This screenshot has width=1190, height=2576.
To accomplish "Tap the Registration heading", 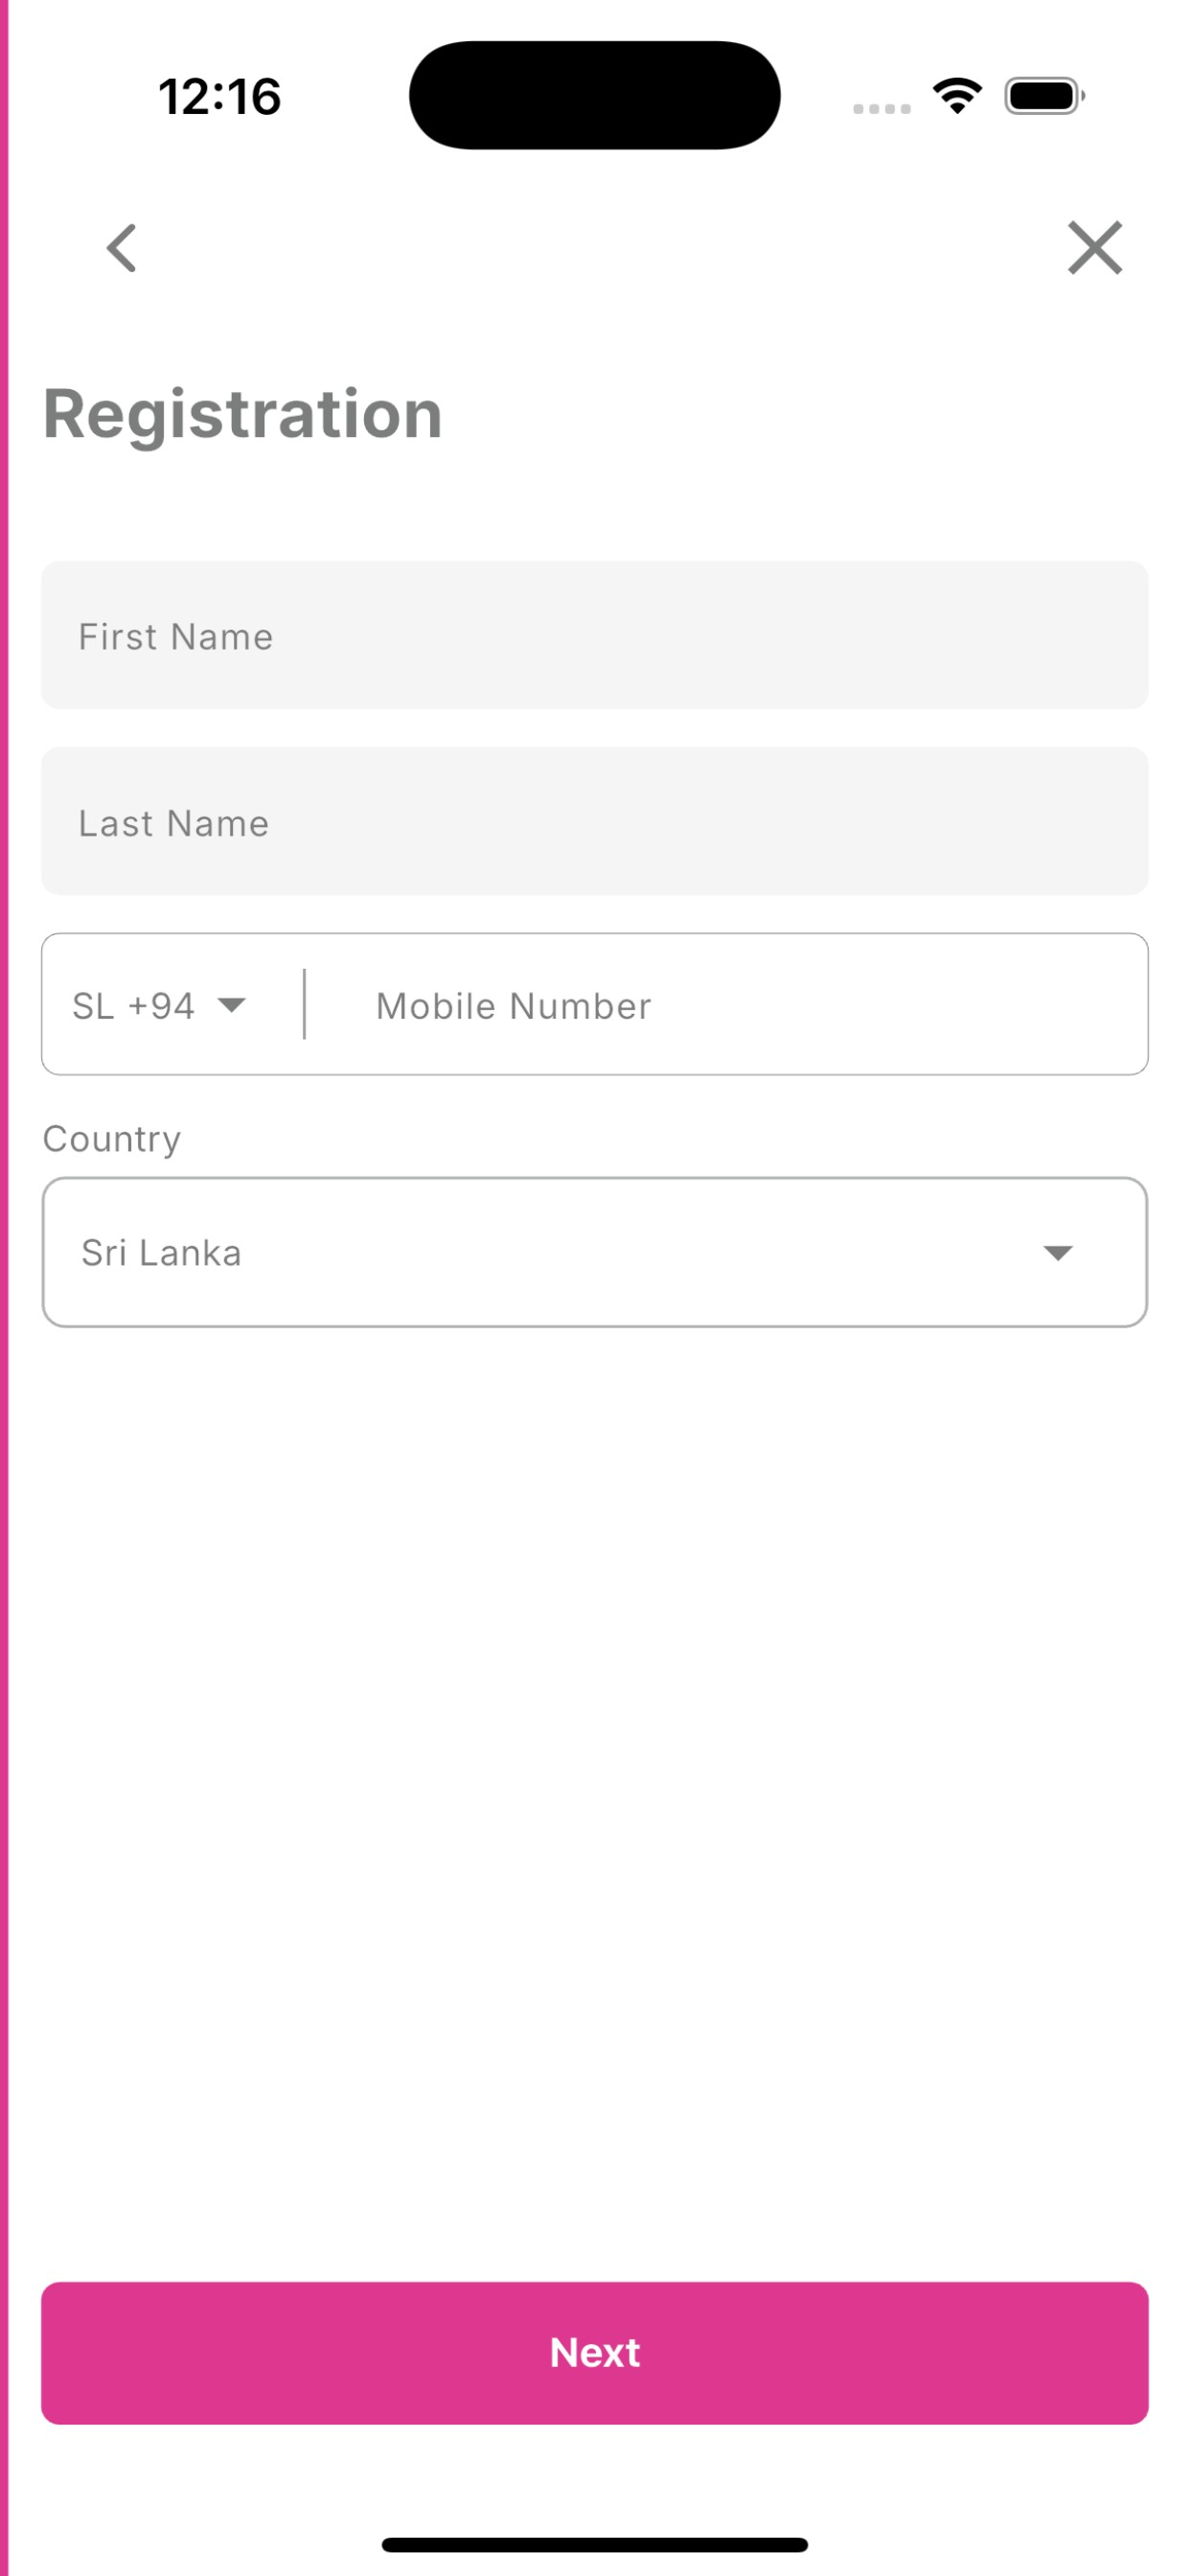I will coord(243,414).
